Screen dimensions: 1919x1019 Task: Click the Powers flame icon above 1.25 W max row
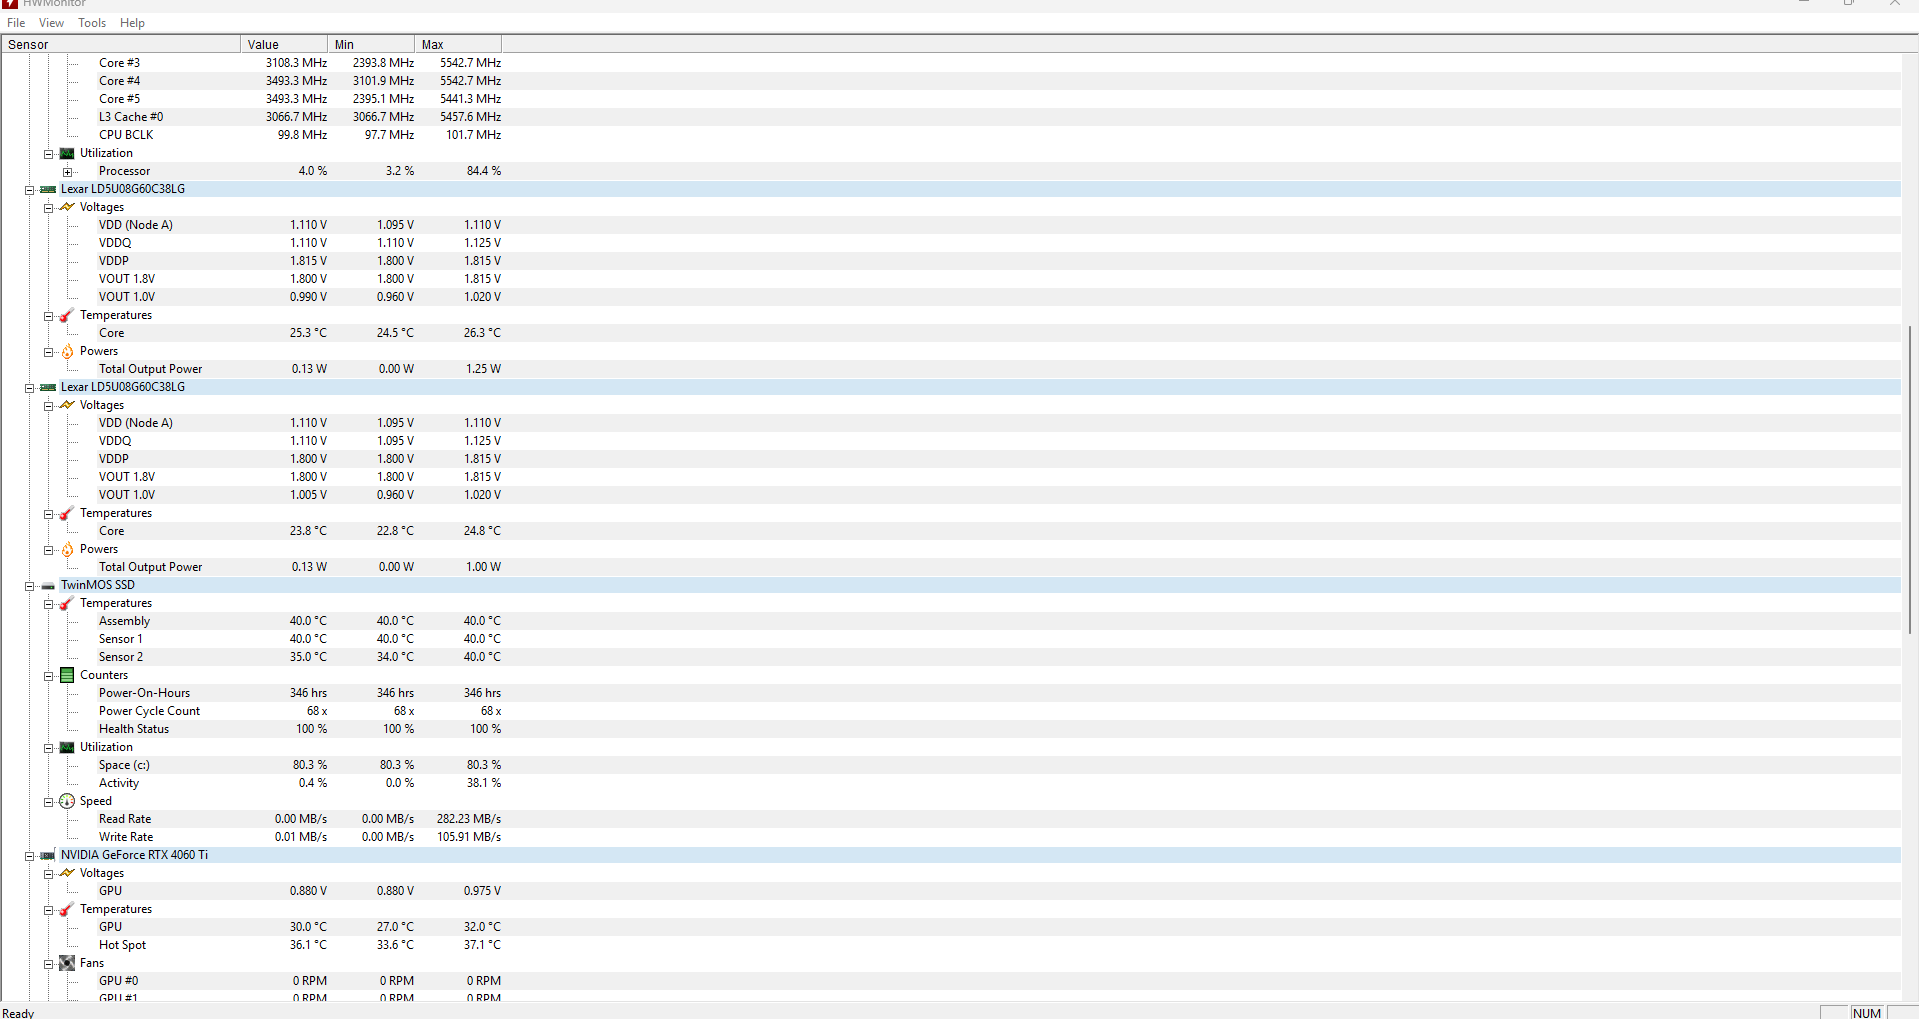click(x=67, y=351)
